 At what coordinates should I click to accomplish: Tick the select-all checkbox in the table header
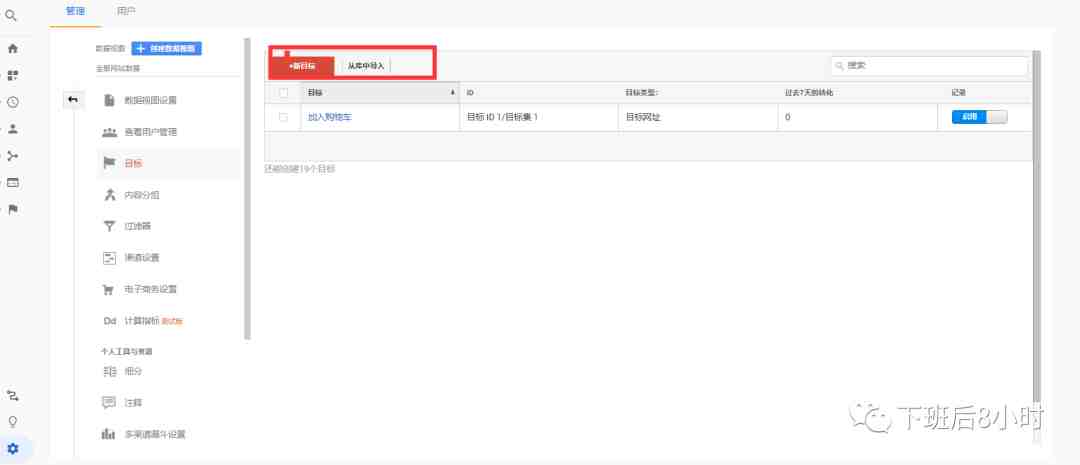283,92
